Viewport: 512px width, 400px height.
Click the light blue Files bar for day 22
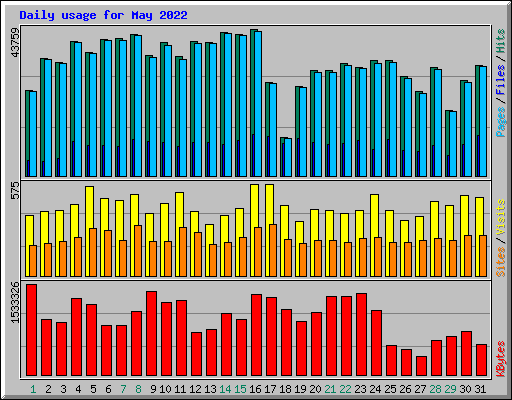point(348,121)
